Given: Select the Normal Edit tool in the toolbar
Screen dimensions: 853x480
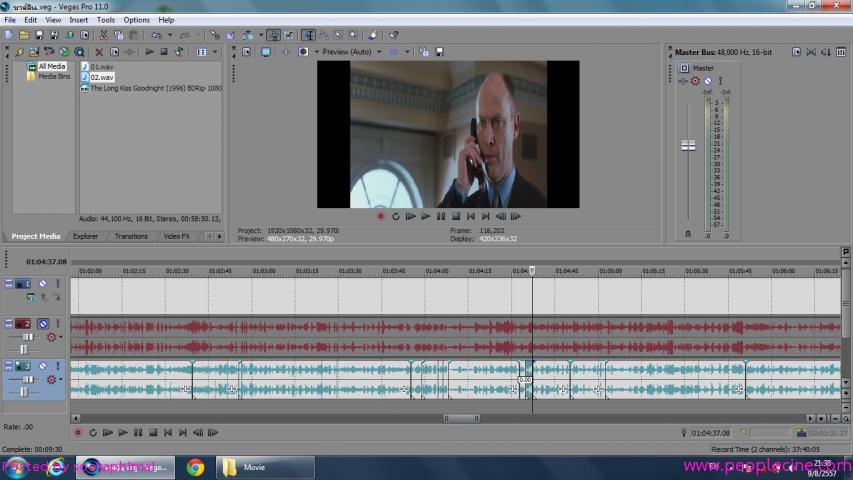Looking at the screenshot, I should tap(308, 35).
